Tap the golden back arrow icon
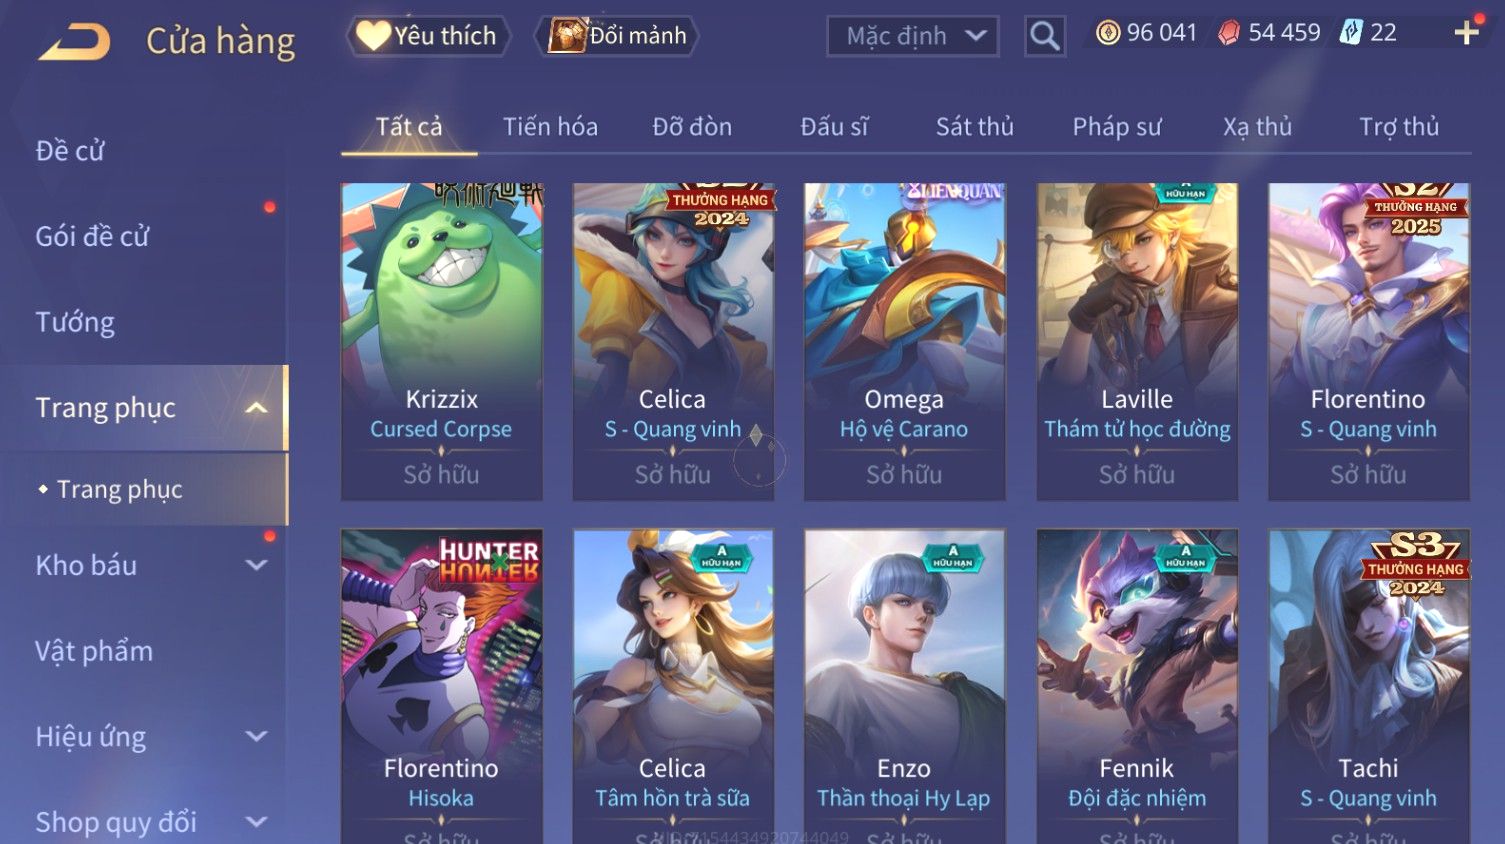Viewport: 1505px width, 844px height. pyautogui.click(x=74, y=43)
